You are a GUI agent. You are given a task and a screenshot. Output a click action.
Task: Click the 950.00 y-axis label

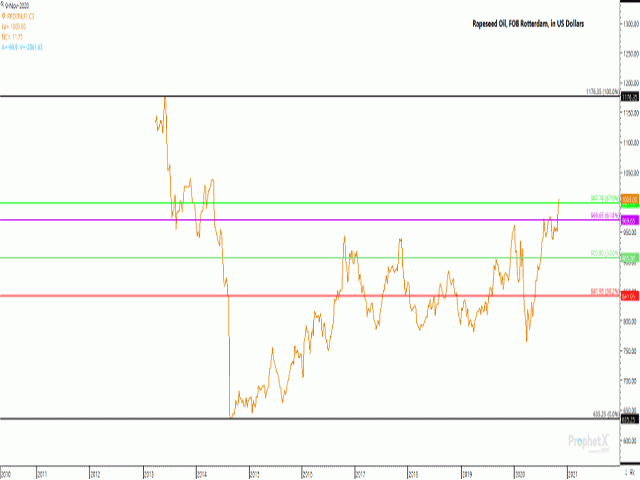point(631,233)
